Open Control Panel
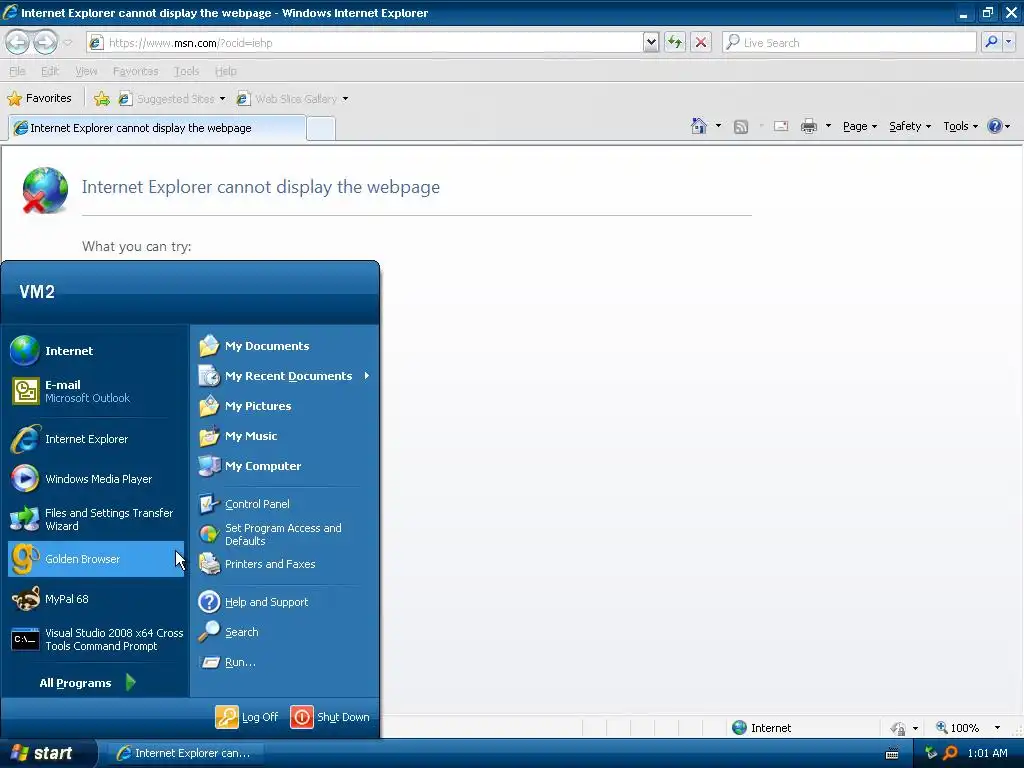 click(x=285, y=504)
